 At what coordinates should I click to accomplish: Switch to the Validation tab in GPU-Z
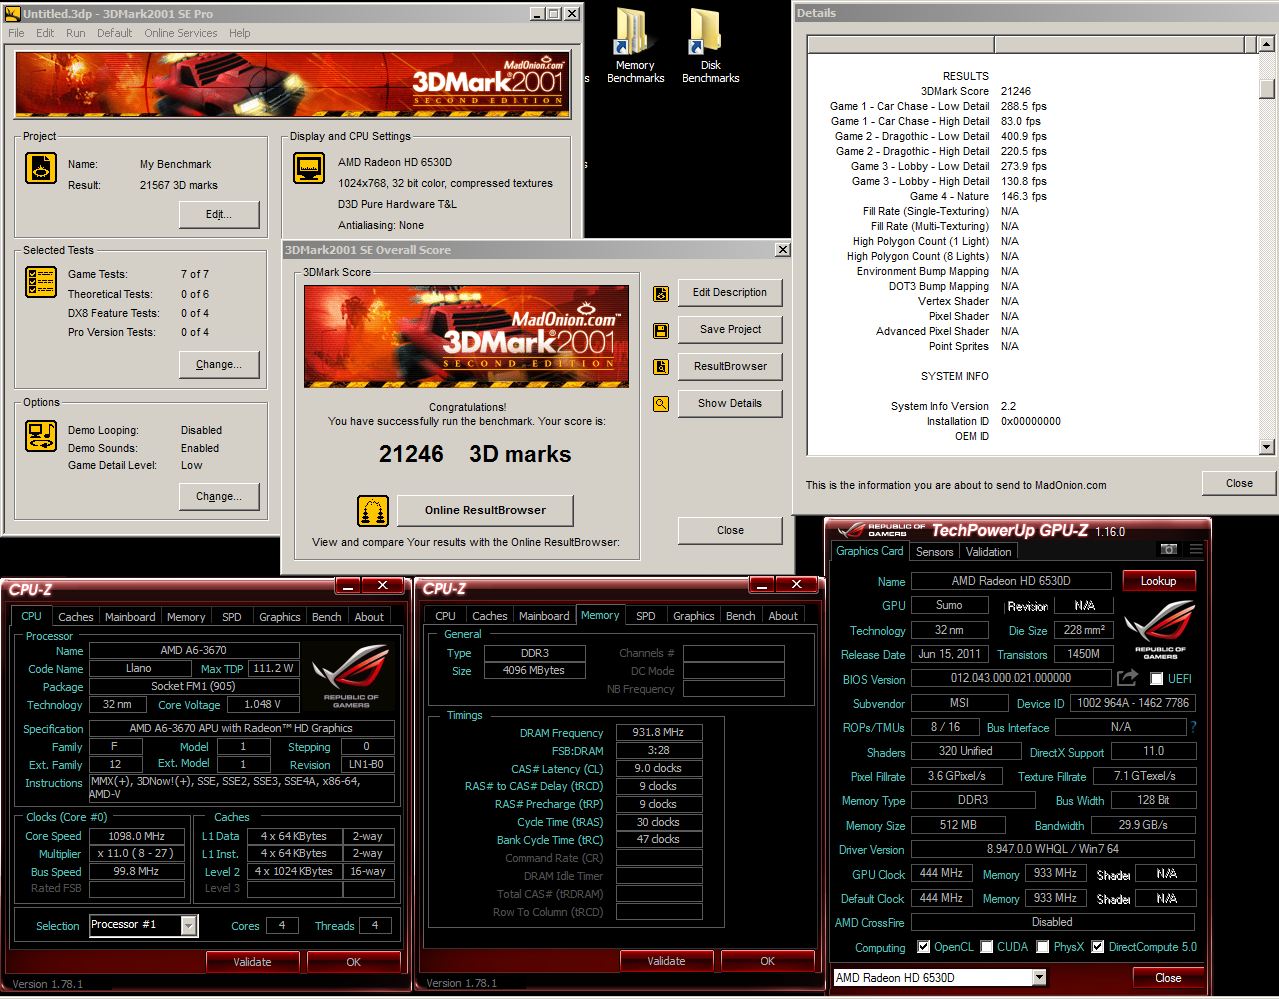click(x=989, y=552)
